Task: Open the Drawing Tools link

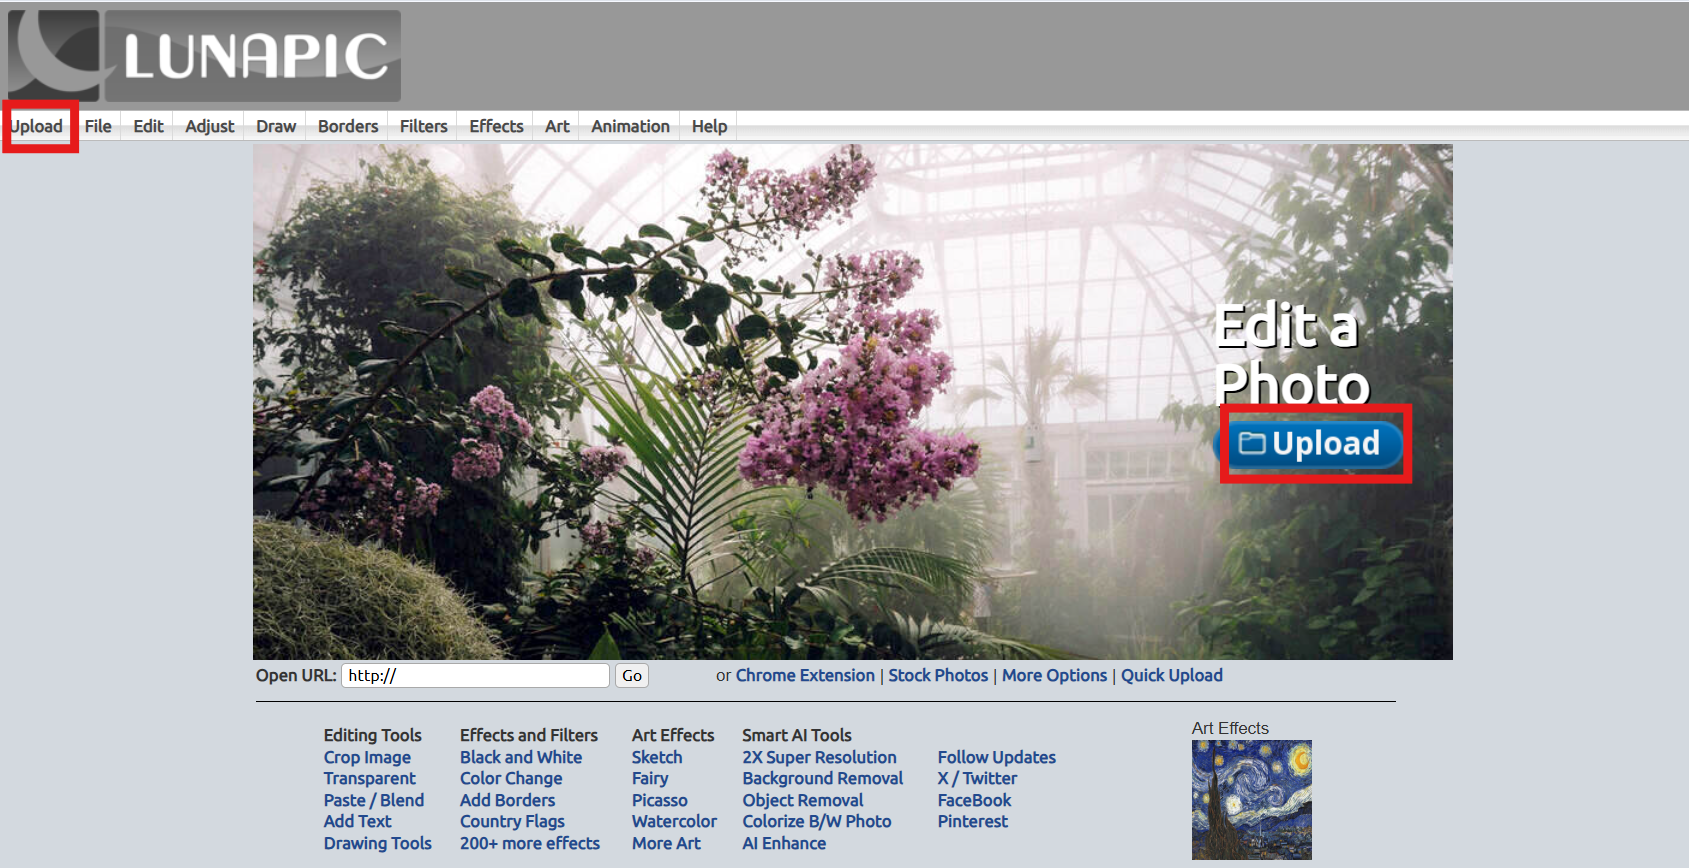Action: coord(378,844)
